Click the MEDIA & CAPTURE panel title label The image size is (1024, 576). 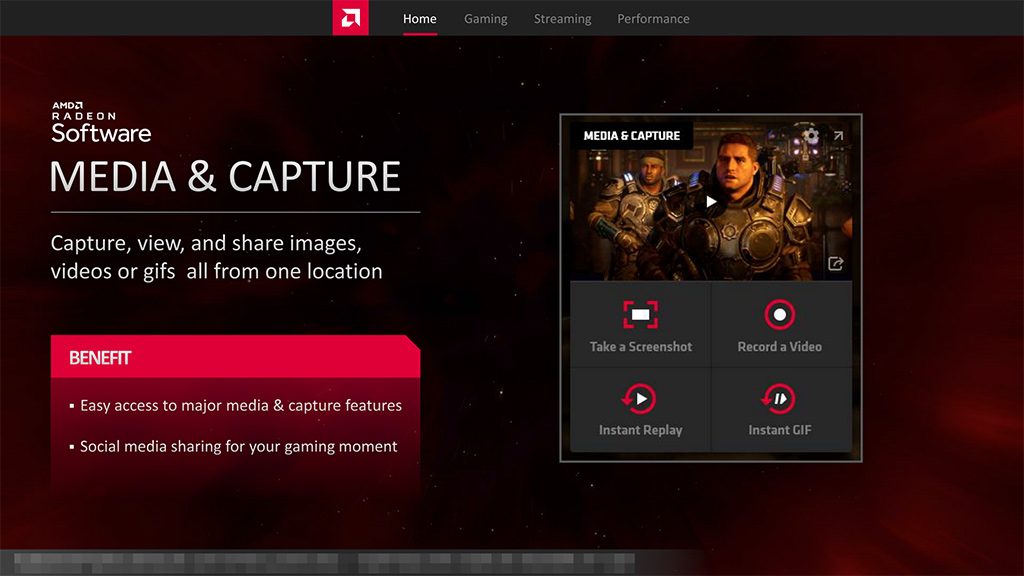click(x=632, y=136)
